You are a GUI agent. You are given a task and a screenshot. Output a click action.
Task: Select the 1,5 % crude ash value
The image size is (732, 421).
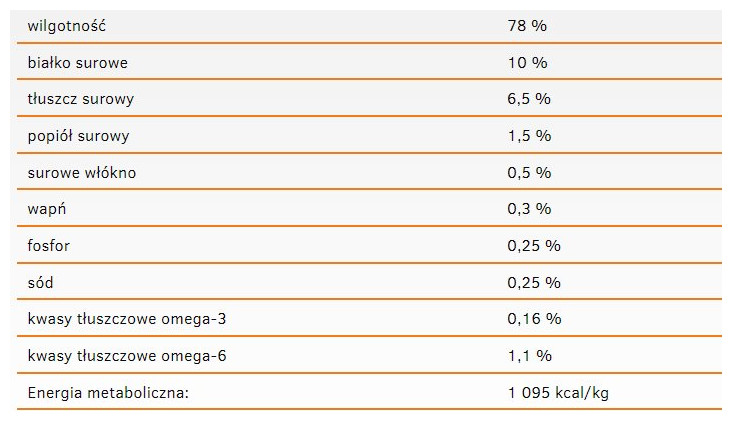(529, 136)
